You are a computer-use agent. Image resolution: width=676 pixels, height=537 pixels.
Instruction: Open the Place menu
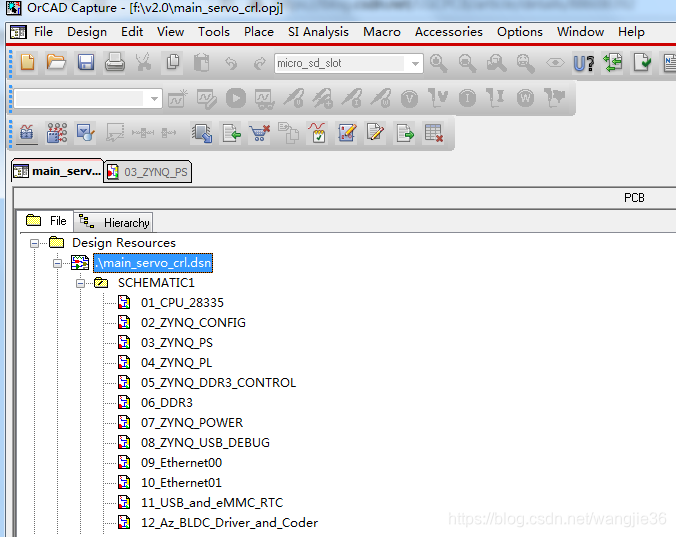coord(258,31)
